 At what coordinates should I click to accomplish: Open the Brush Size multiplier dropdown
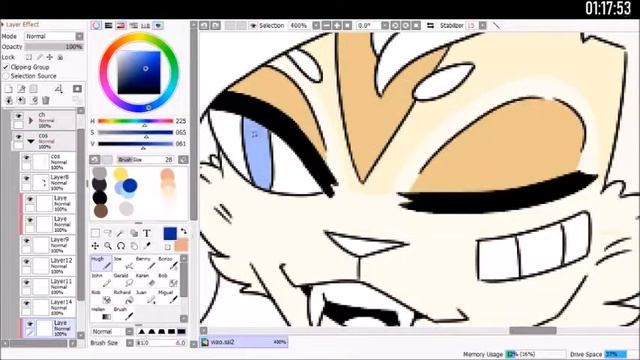[x=130, y=343]
